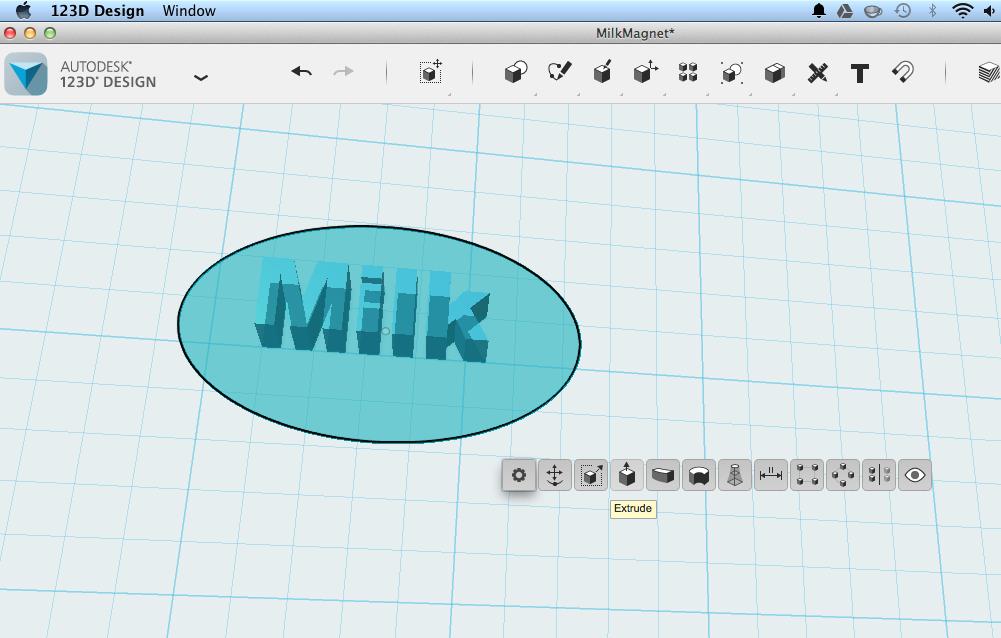The width and height of the screenshot is (1001, 638).
Task: Select the 3D Milk text object
Action: 372,309
